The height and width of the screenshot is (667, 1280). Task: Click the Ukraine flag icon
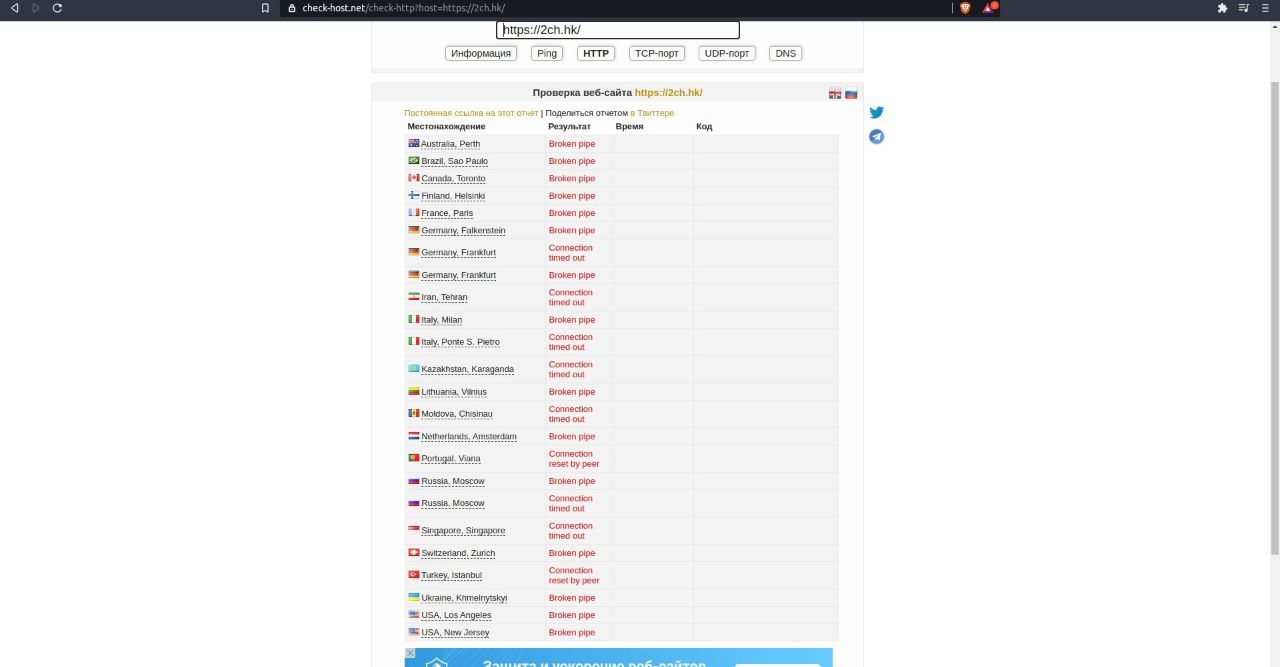coord(414,597)
